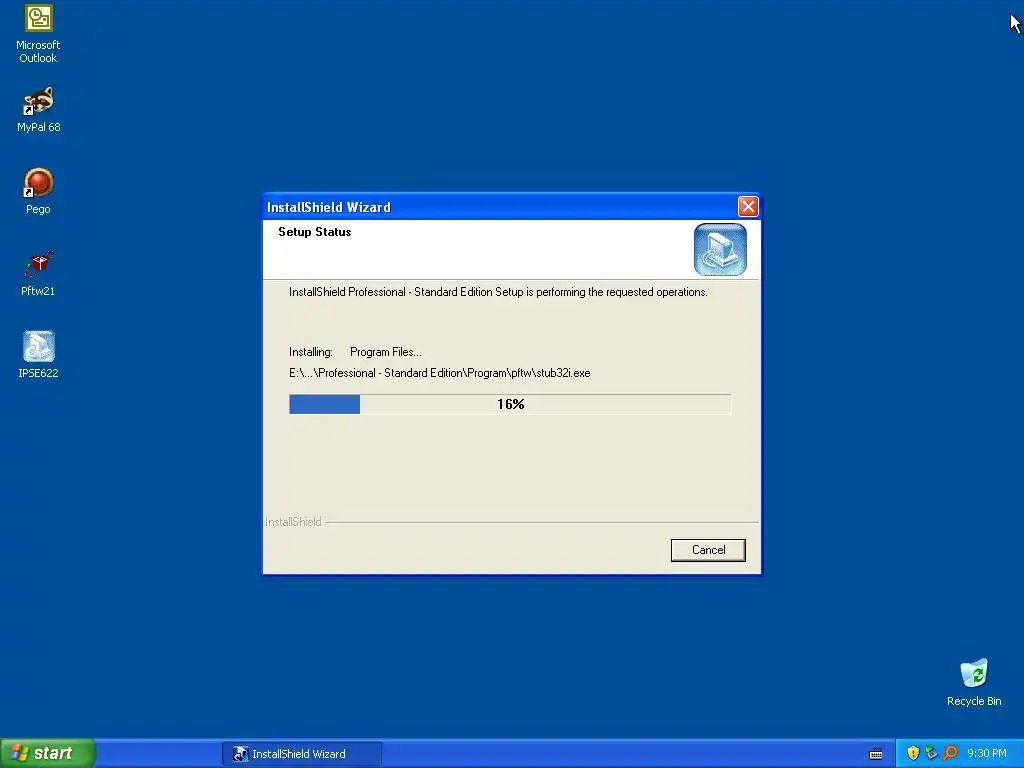
Task: Select the MyPal 68 desktop shortcut
Action: click(x=39, y=110)
